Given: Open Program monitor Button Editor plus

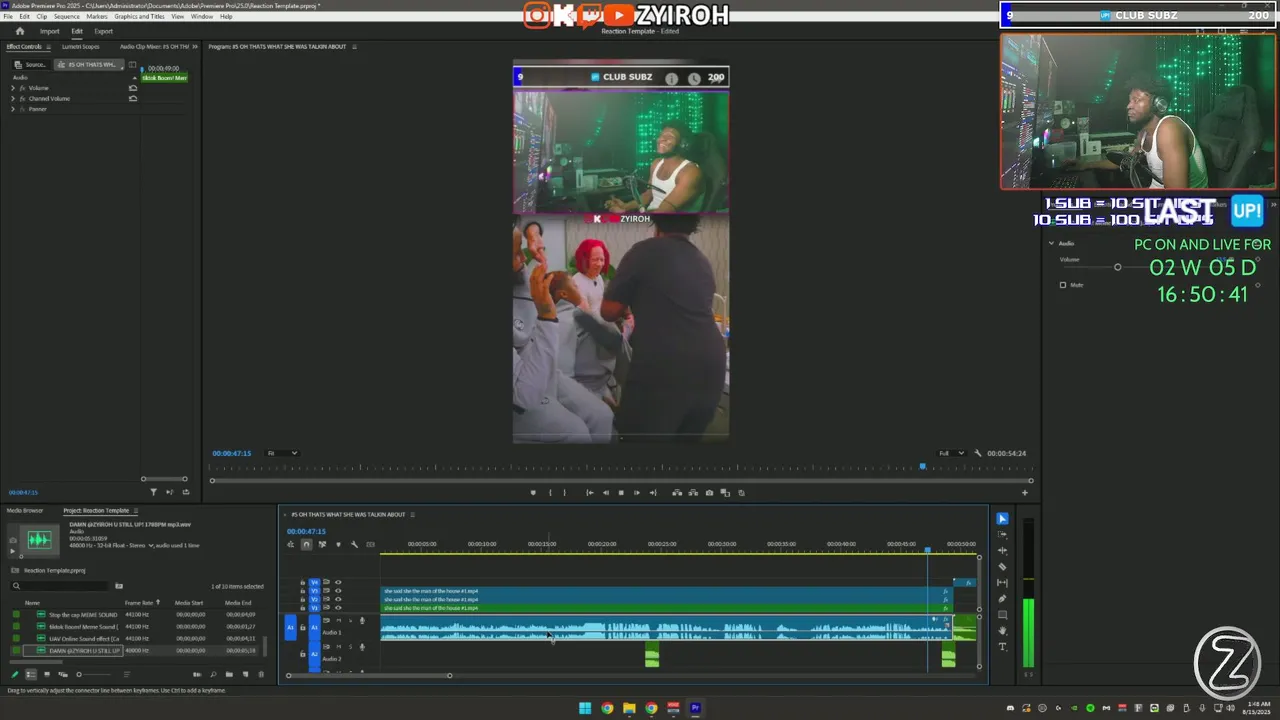Looking at the screenshot, I should tap(1024, 492).
